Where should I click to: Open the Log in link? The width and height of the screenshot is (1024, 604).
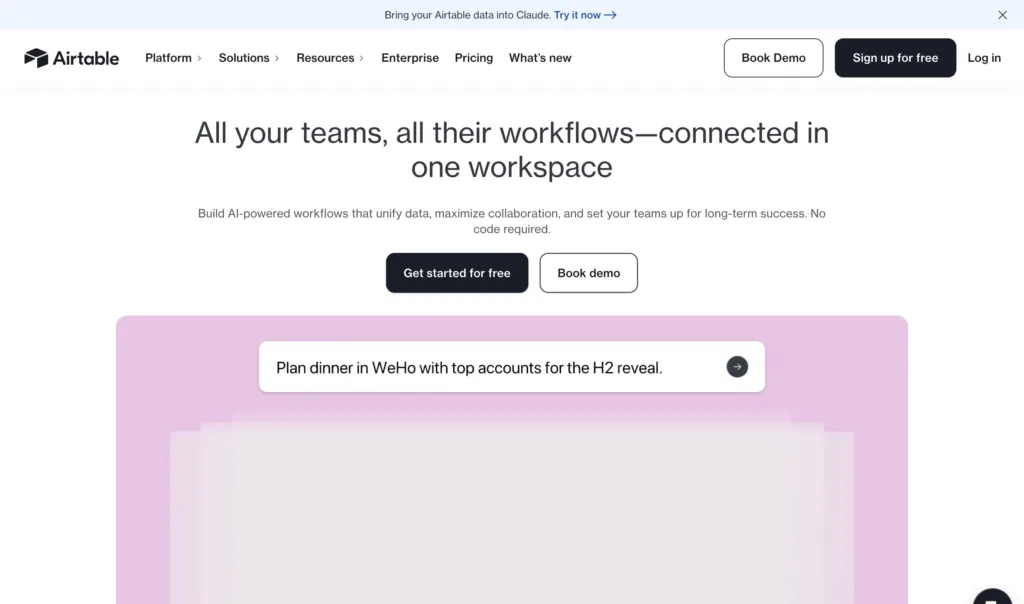click(x=984, y=58)
